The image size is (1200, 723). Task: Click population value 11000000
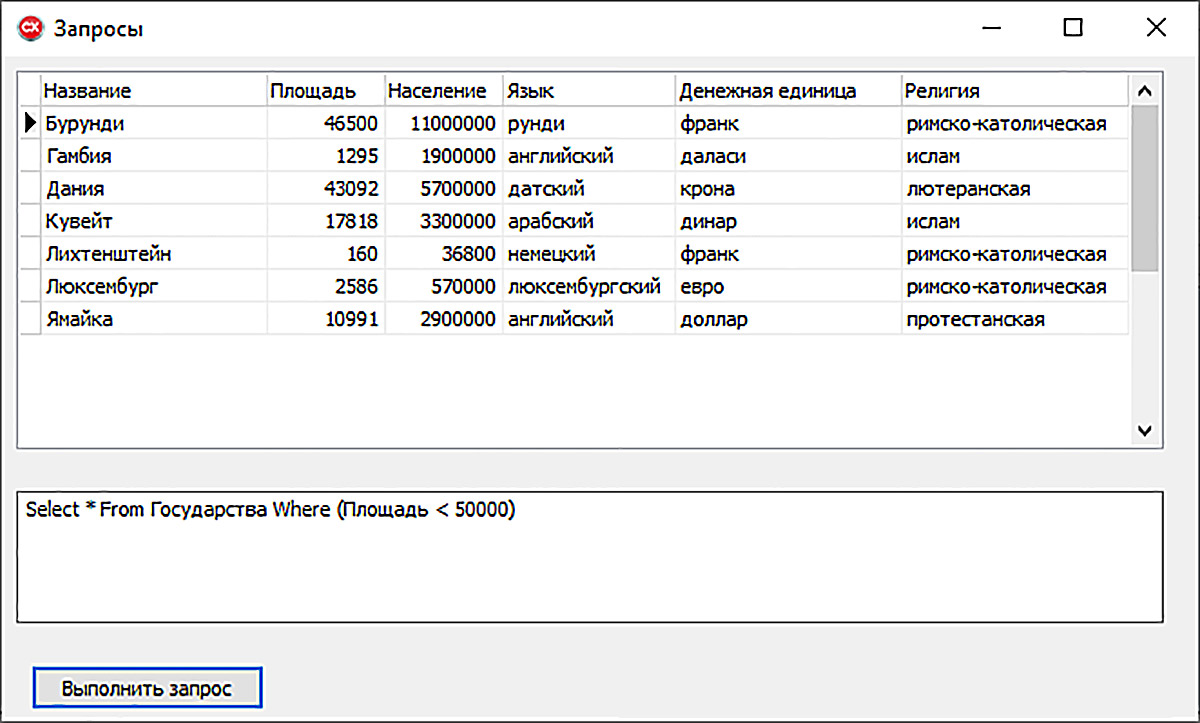point(443,123)
